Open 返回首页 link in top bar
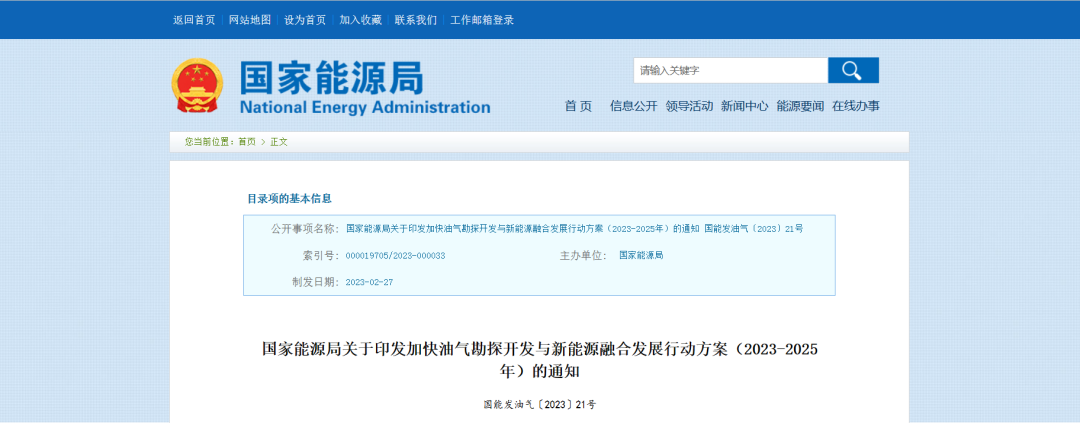 [194, 20]
